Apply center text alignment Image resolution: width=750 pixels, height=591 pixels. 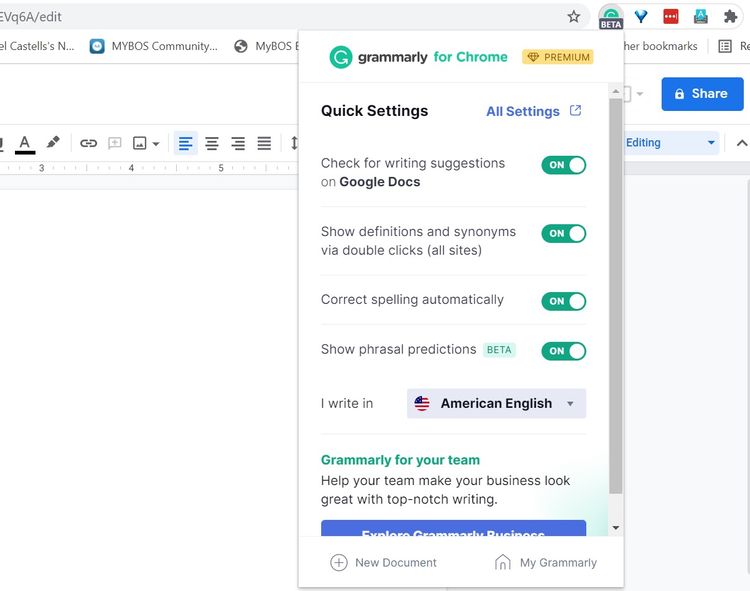[x=212, y=143]
